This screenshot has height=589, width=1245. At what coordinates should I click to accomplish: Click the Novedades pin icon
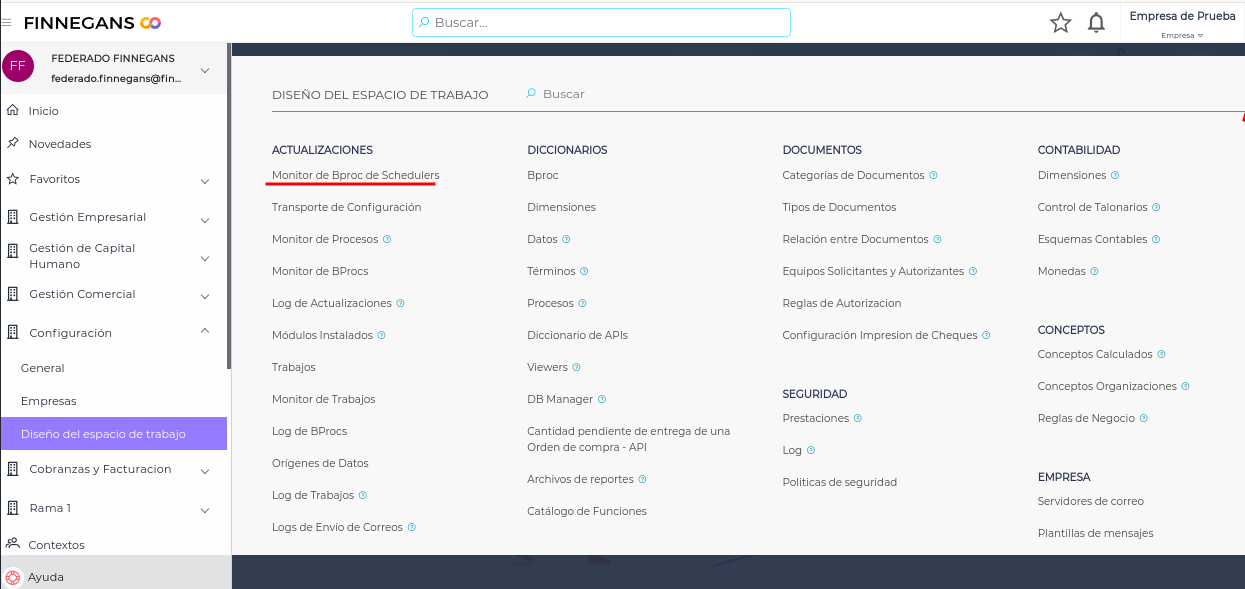(12, 143)
